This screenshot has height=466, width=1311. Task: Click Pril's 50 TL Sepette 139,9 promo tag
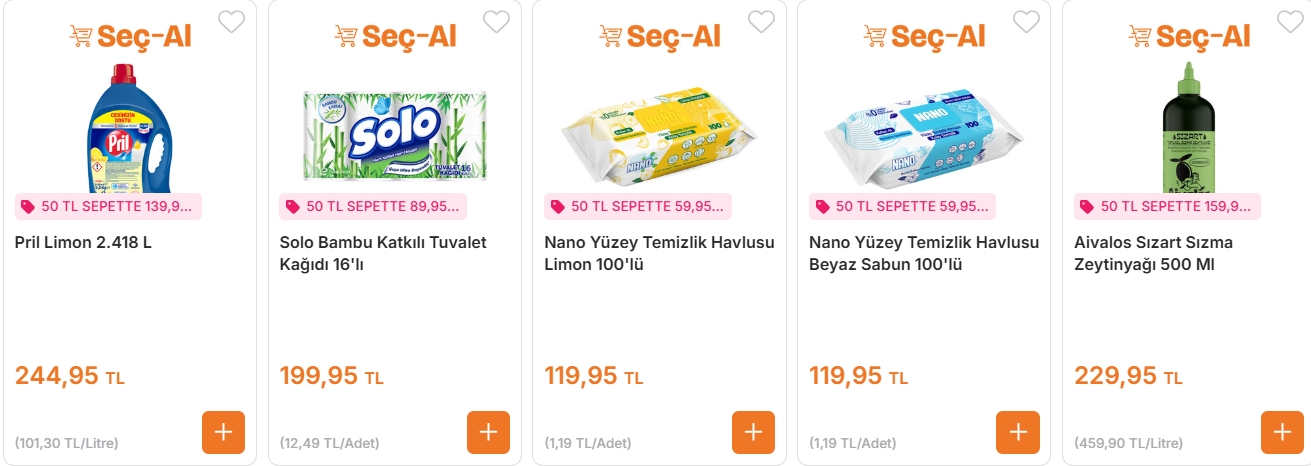click(x=109, y=207)
